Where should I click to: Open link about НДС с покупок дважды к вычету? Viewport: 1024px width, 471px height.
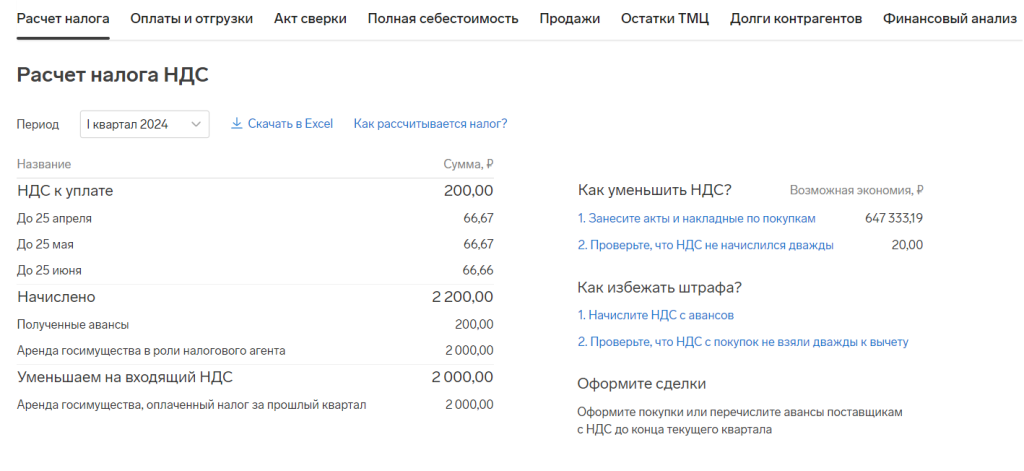click(743, 342)
